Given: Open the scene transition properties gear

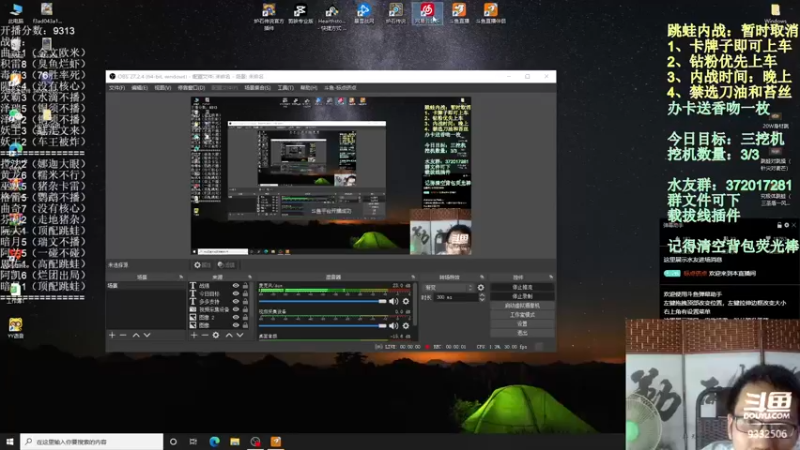Looking at the screenshot, I should tap(481, 288).
